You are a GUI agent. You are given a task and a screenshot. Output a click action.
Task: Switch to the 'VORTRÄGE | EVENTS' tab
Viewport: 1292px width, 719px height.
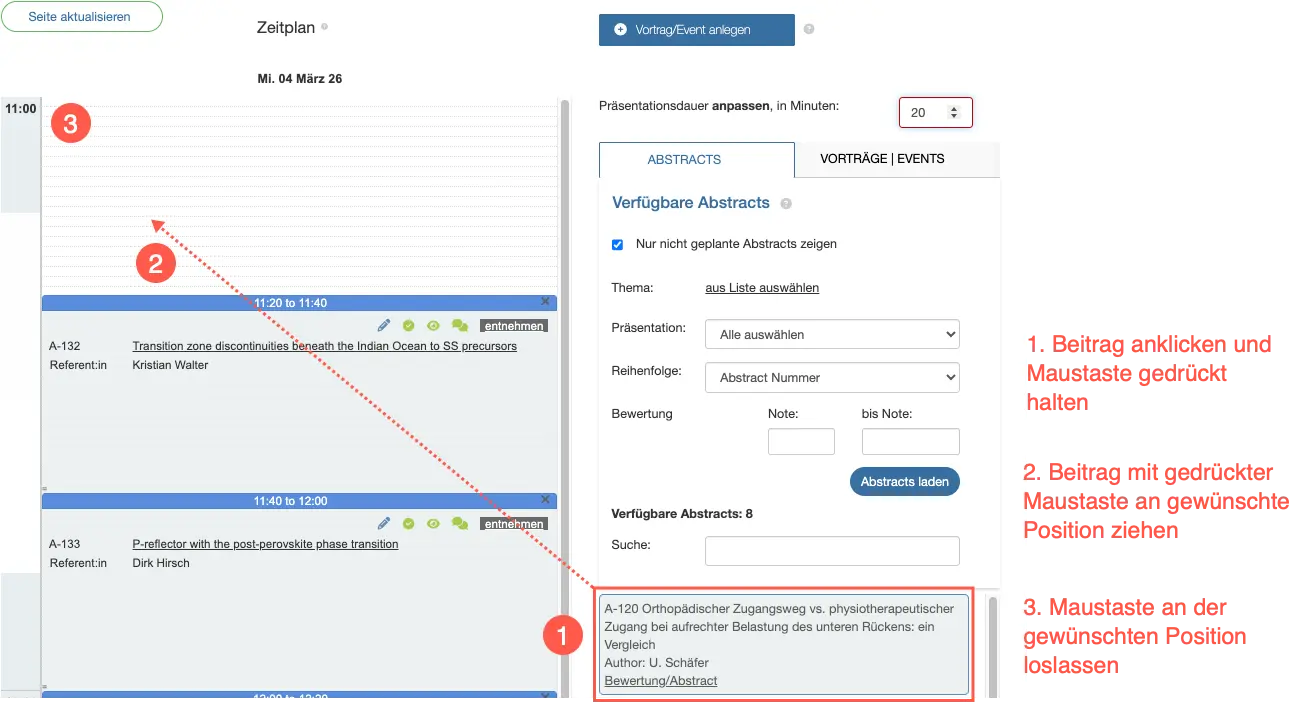pyautogui.click(x=882, y=159)
